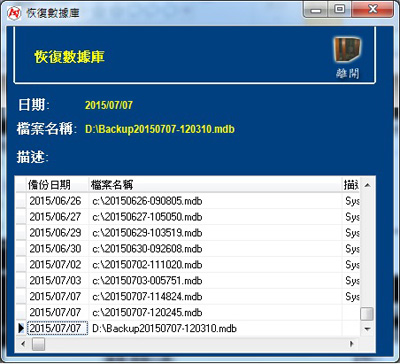This screenshot has width=400, height=364.
Task: Click date cell 2015/06/26
Action: (57, 201)
